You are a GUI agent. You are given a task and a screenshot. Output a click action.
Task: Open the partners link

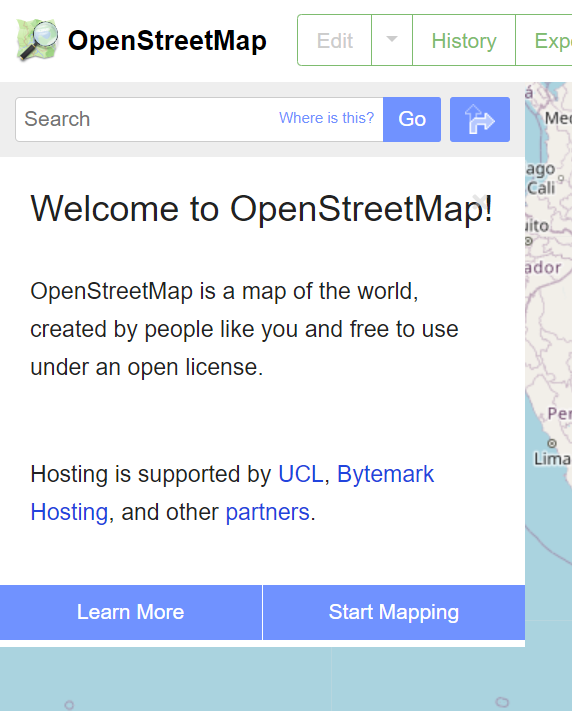(x=268, y=512)
